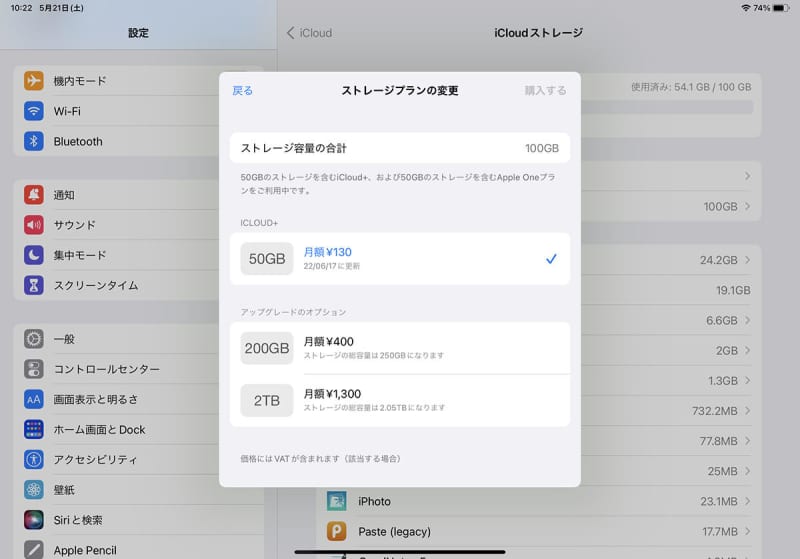Open the 2GB storage item chevron
This screenshot has width=800, height=559.
pos(747,350)
